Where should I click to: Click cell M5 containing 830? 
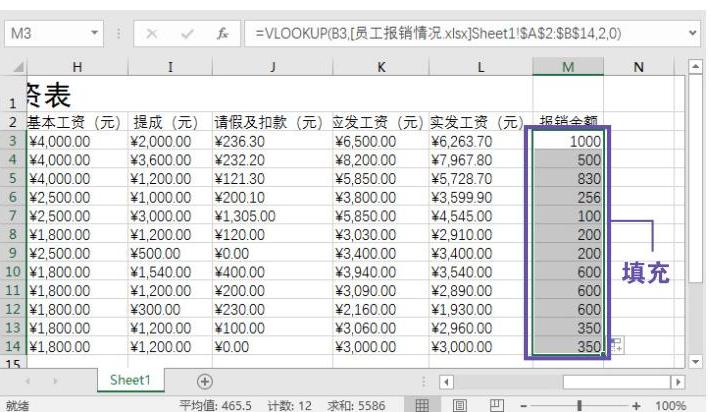[568, 179]
